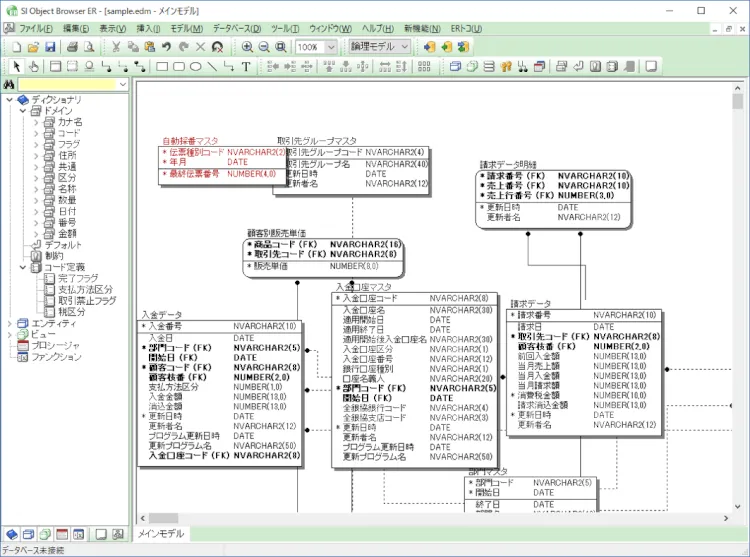Screen dimensions: 750x557
Task: Select the arrow pointer tool
Action: pos(17,67)
